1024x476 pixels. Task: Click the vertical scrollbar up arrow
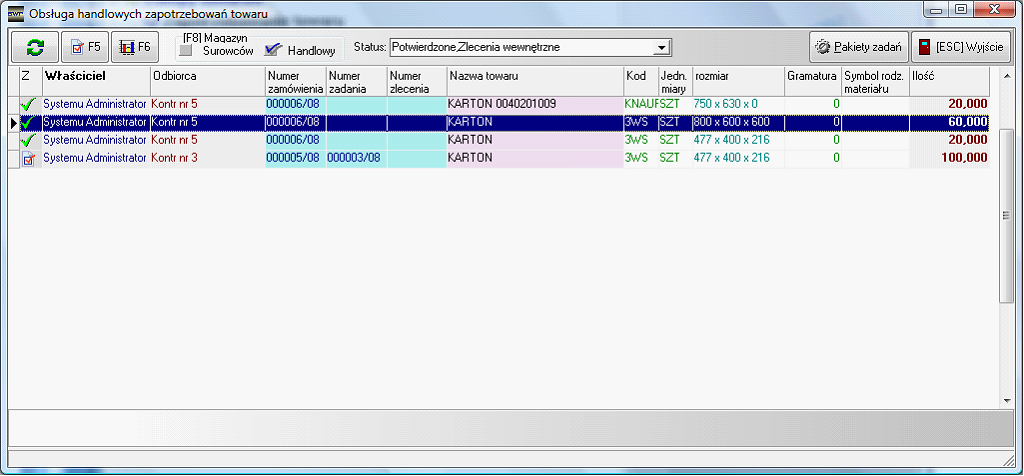(x=1007, y=74)
